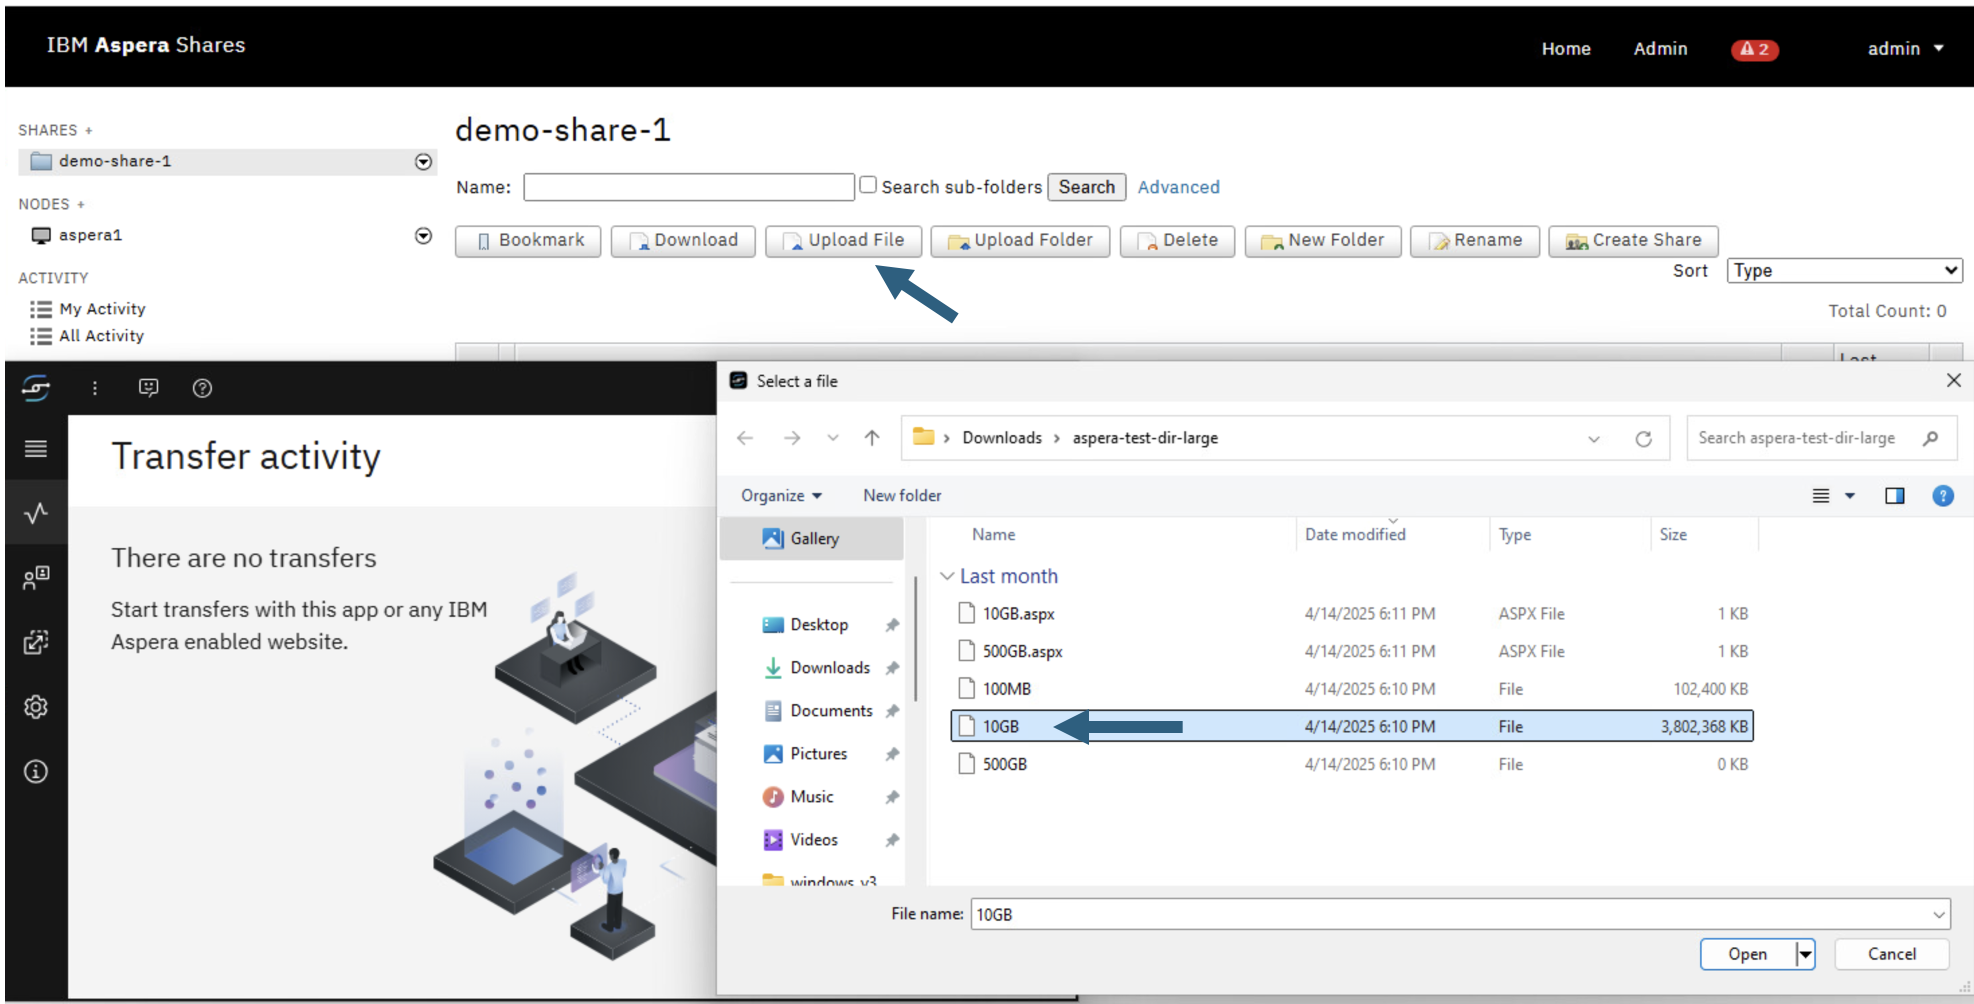This screenshot has width=1974, height=1004.
Task: Click the Upload File button
Action: click(843, 241)
